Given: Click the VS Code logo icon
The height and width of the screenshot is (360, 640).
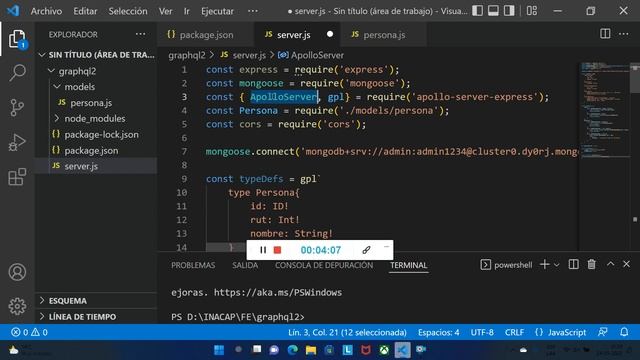Looking at the screenshot, I should 13,11.
